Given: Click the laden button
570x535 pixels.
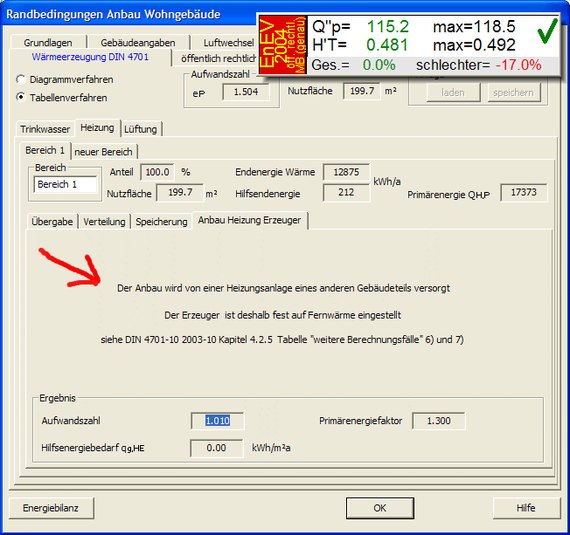Looking at the screenshot, I should [x=453, y=93].
